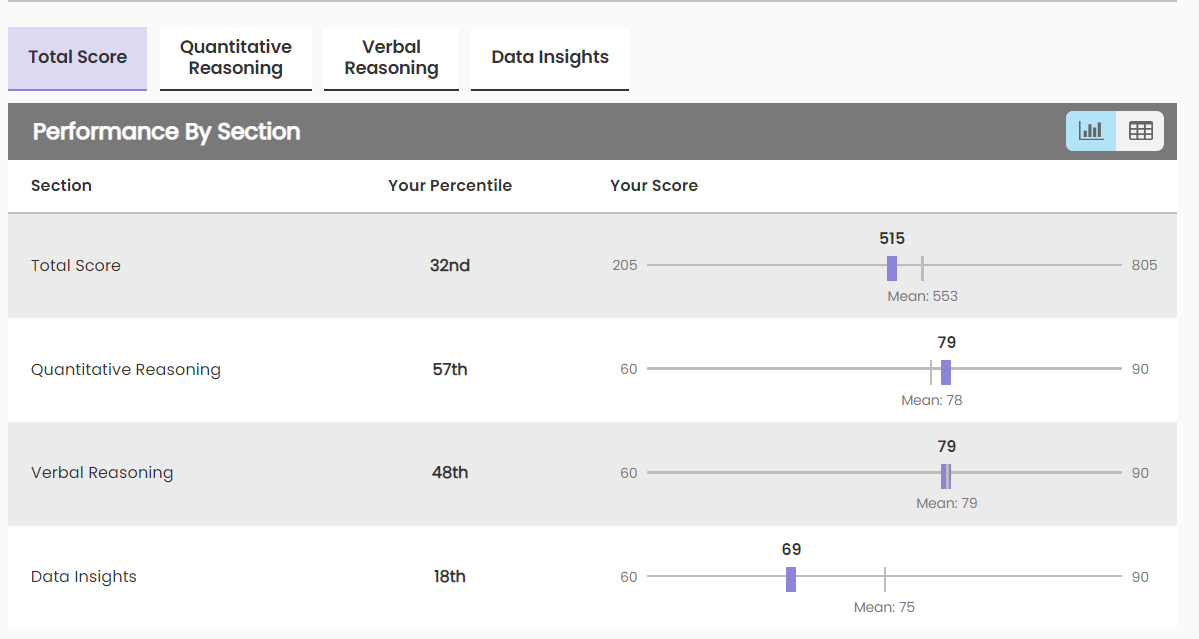Click the Performance By Section heading
Image resolution: width=1199 pixels, height=639 pixels.
pos(166,131)
